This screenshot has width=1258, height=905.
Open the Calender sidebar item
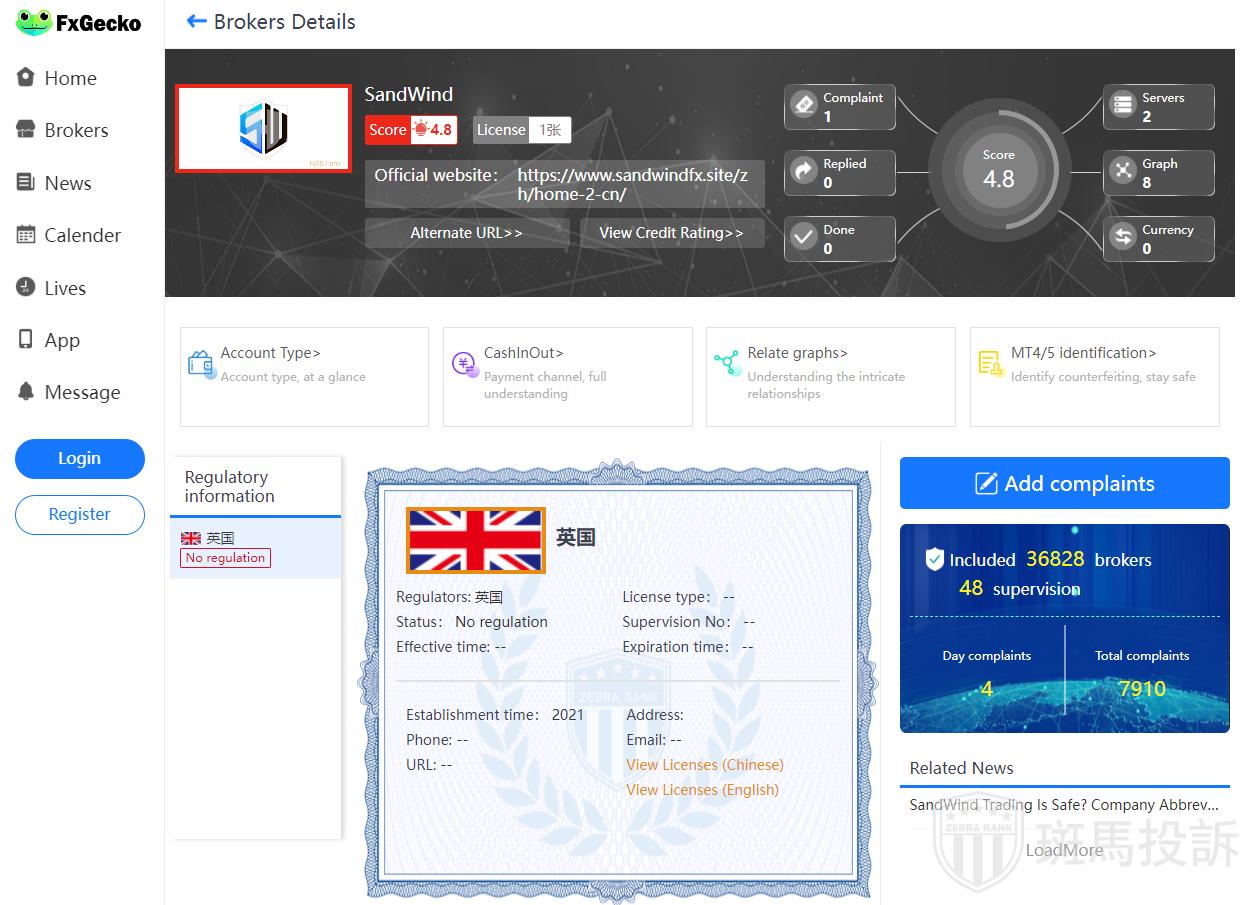(82, 235)
